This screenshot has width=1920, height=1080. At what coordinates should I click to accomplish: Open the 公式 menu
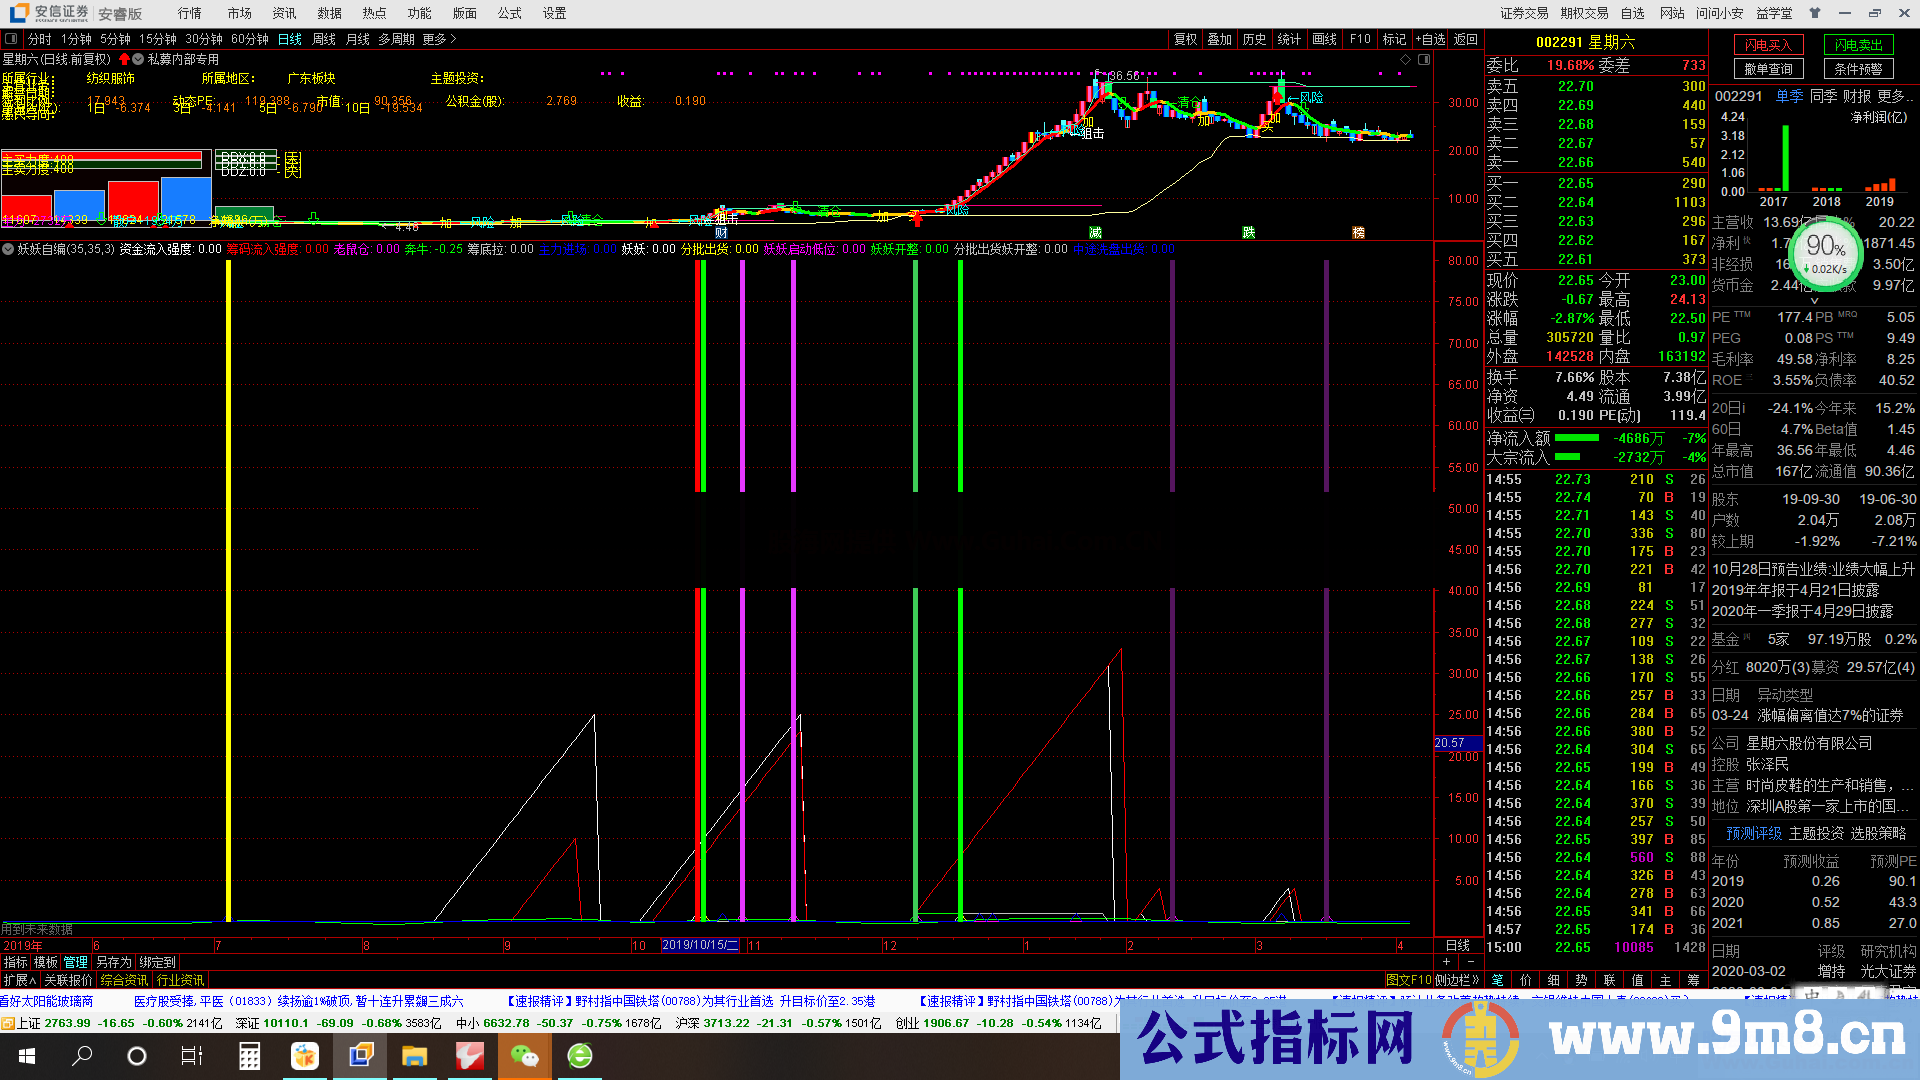510,13
